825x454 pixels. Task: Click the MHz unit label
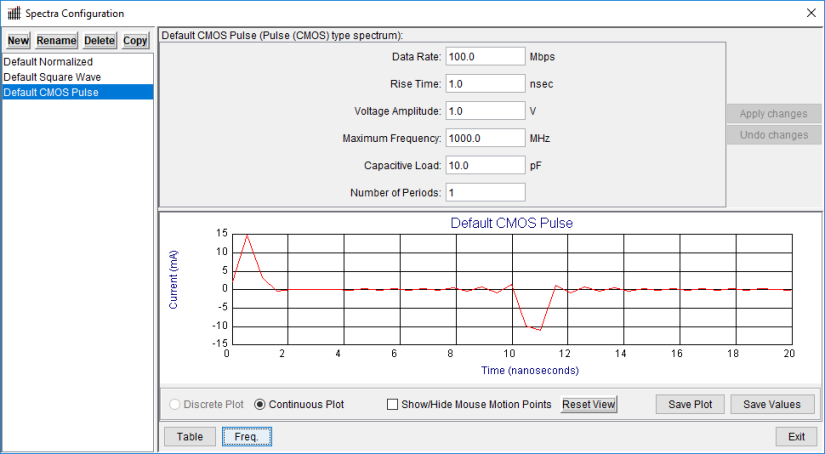click(x=540, y=138)
